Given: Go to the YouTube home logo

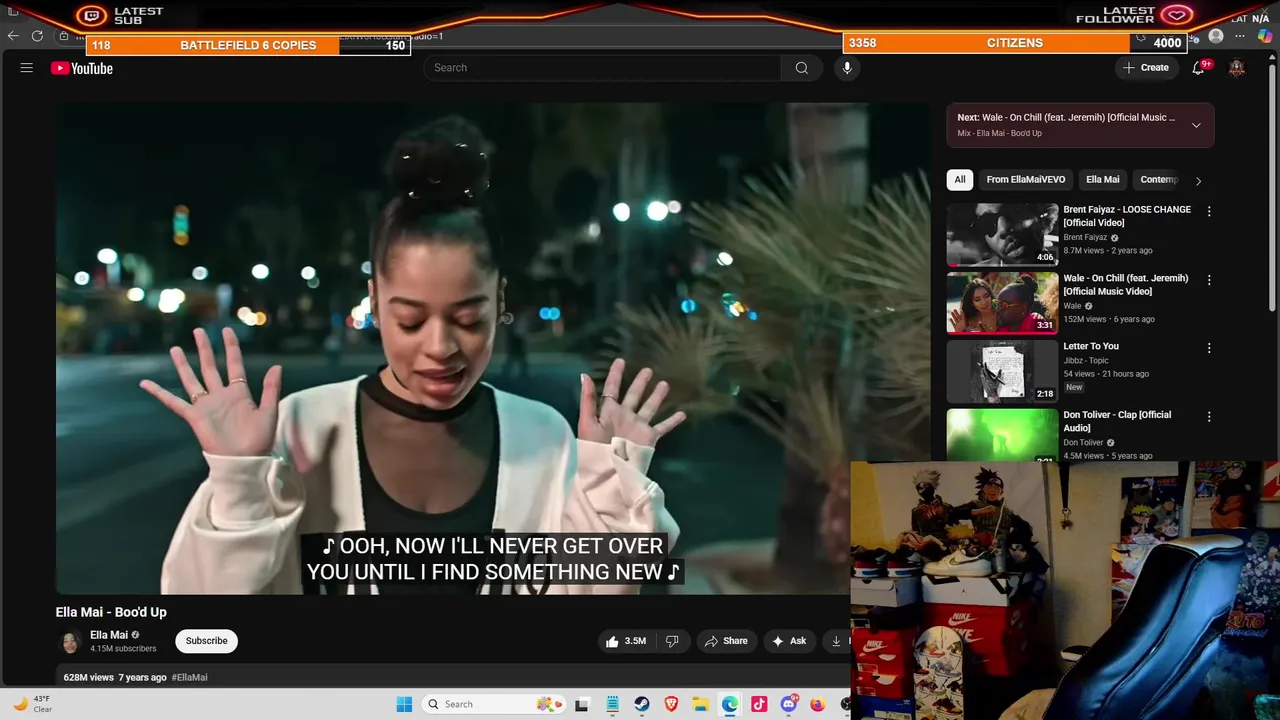Looking at the screenshot, I should tap(82, 68).
